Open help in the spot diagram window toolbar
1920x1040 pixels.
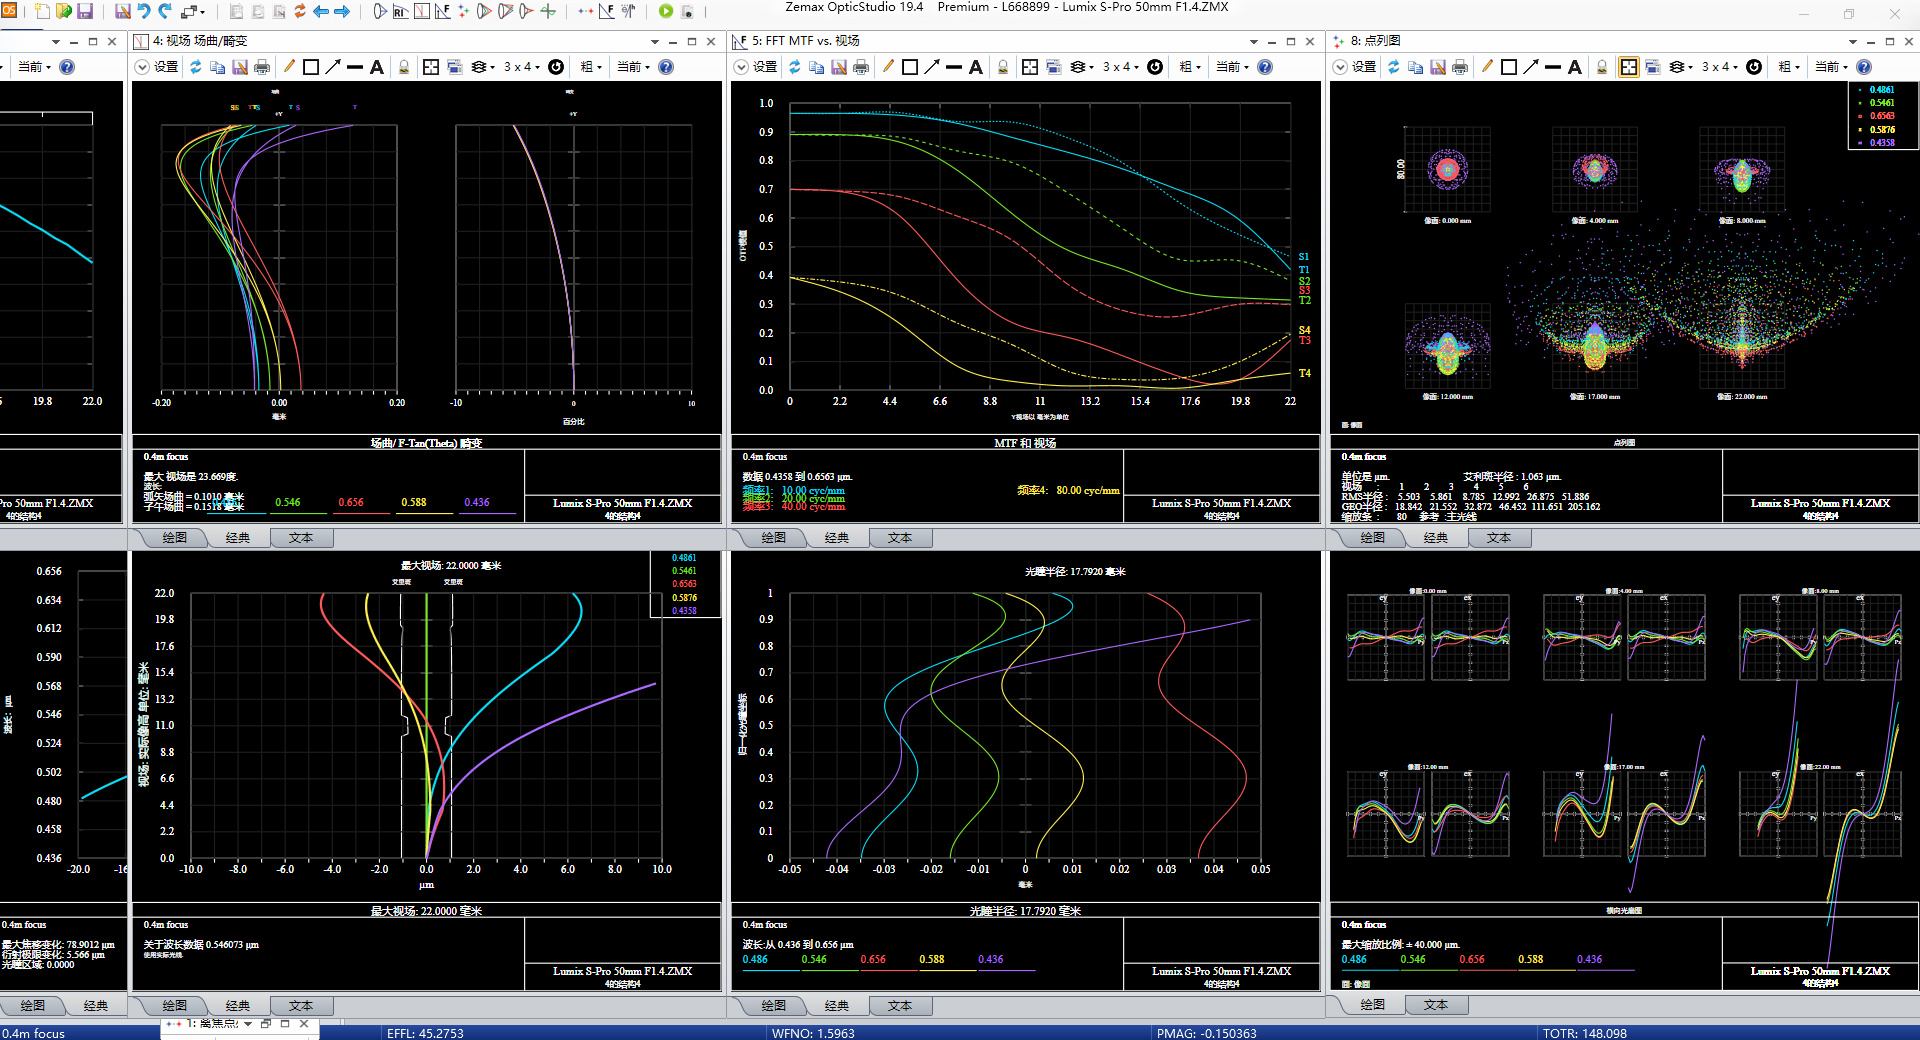pos(1864,67)
